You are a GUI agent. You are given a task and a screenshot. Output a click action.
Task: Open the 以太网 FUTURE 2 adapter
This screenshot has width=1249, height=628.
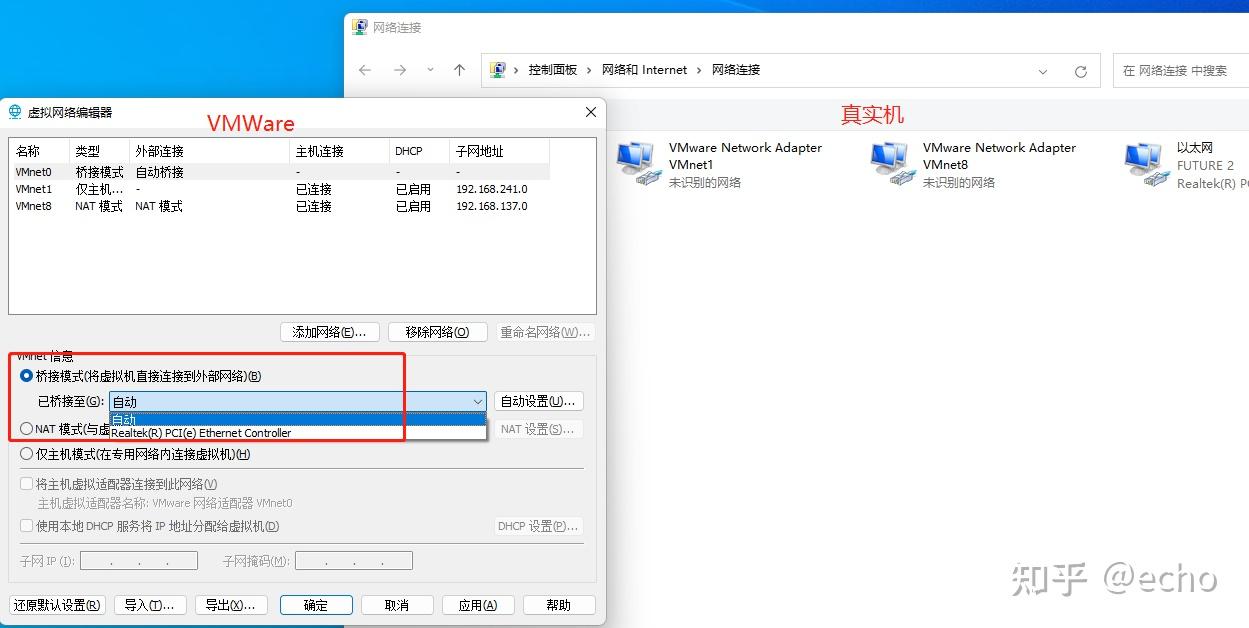1143,160
